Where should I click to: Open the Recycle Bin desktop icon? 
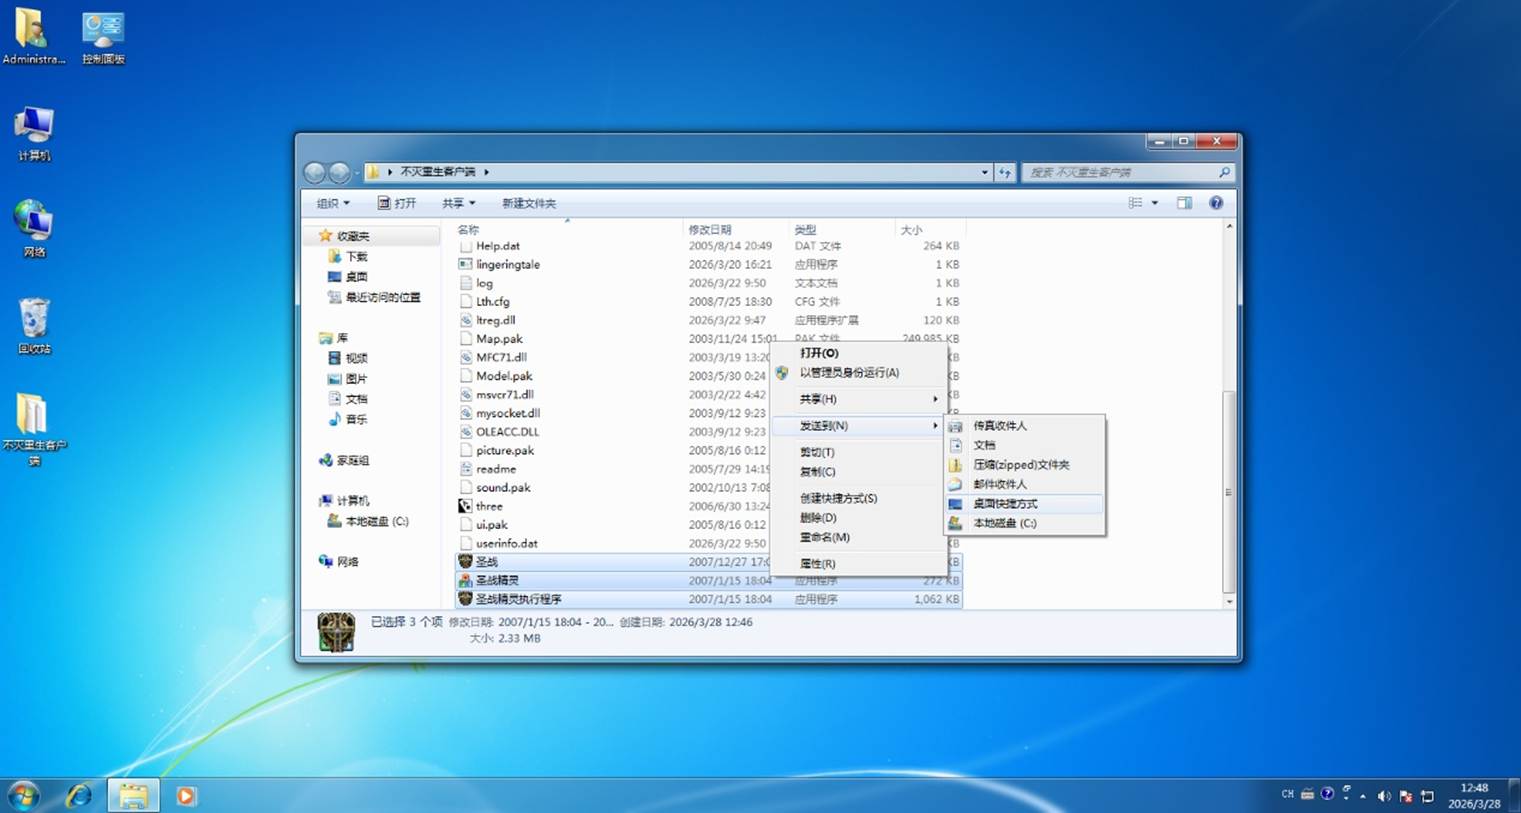34,322
